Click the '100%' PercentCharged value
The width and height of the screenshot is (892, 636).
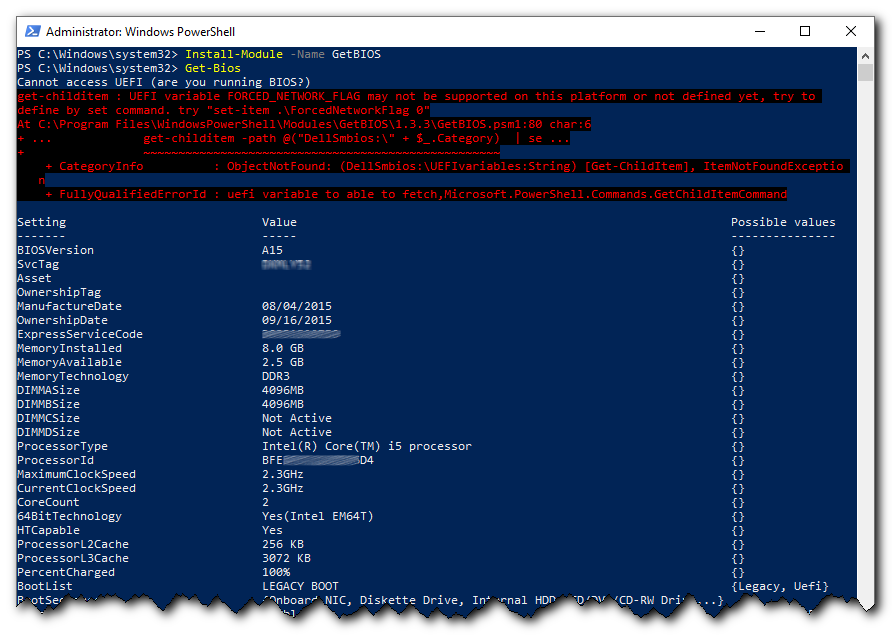point(276,572)
